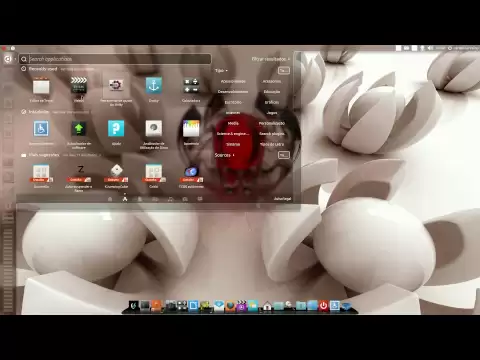This screenshot has width=480, height=360.
Task: Switch to the Files lens
Action: point(140,199)
